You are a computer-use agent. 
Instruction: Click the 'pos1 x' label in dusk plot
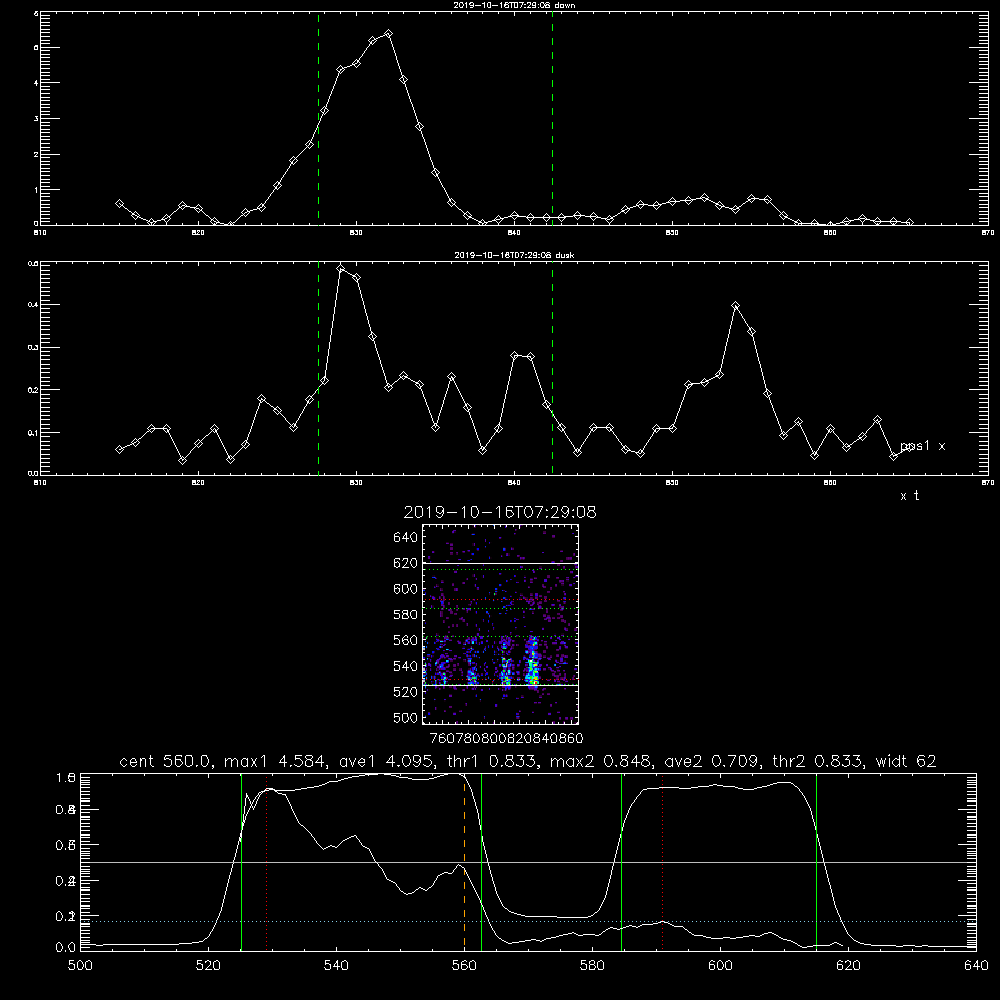922,446
